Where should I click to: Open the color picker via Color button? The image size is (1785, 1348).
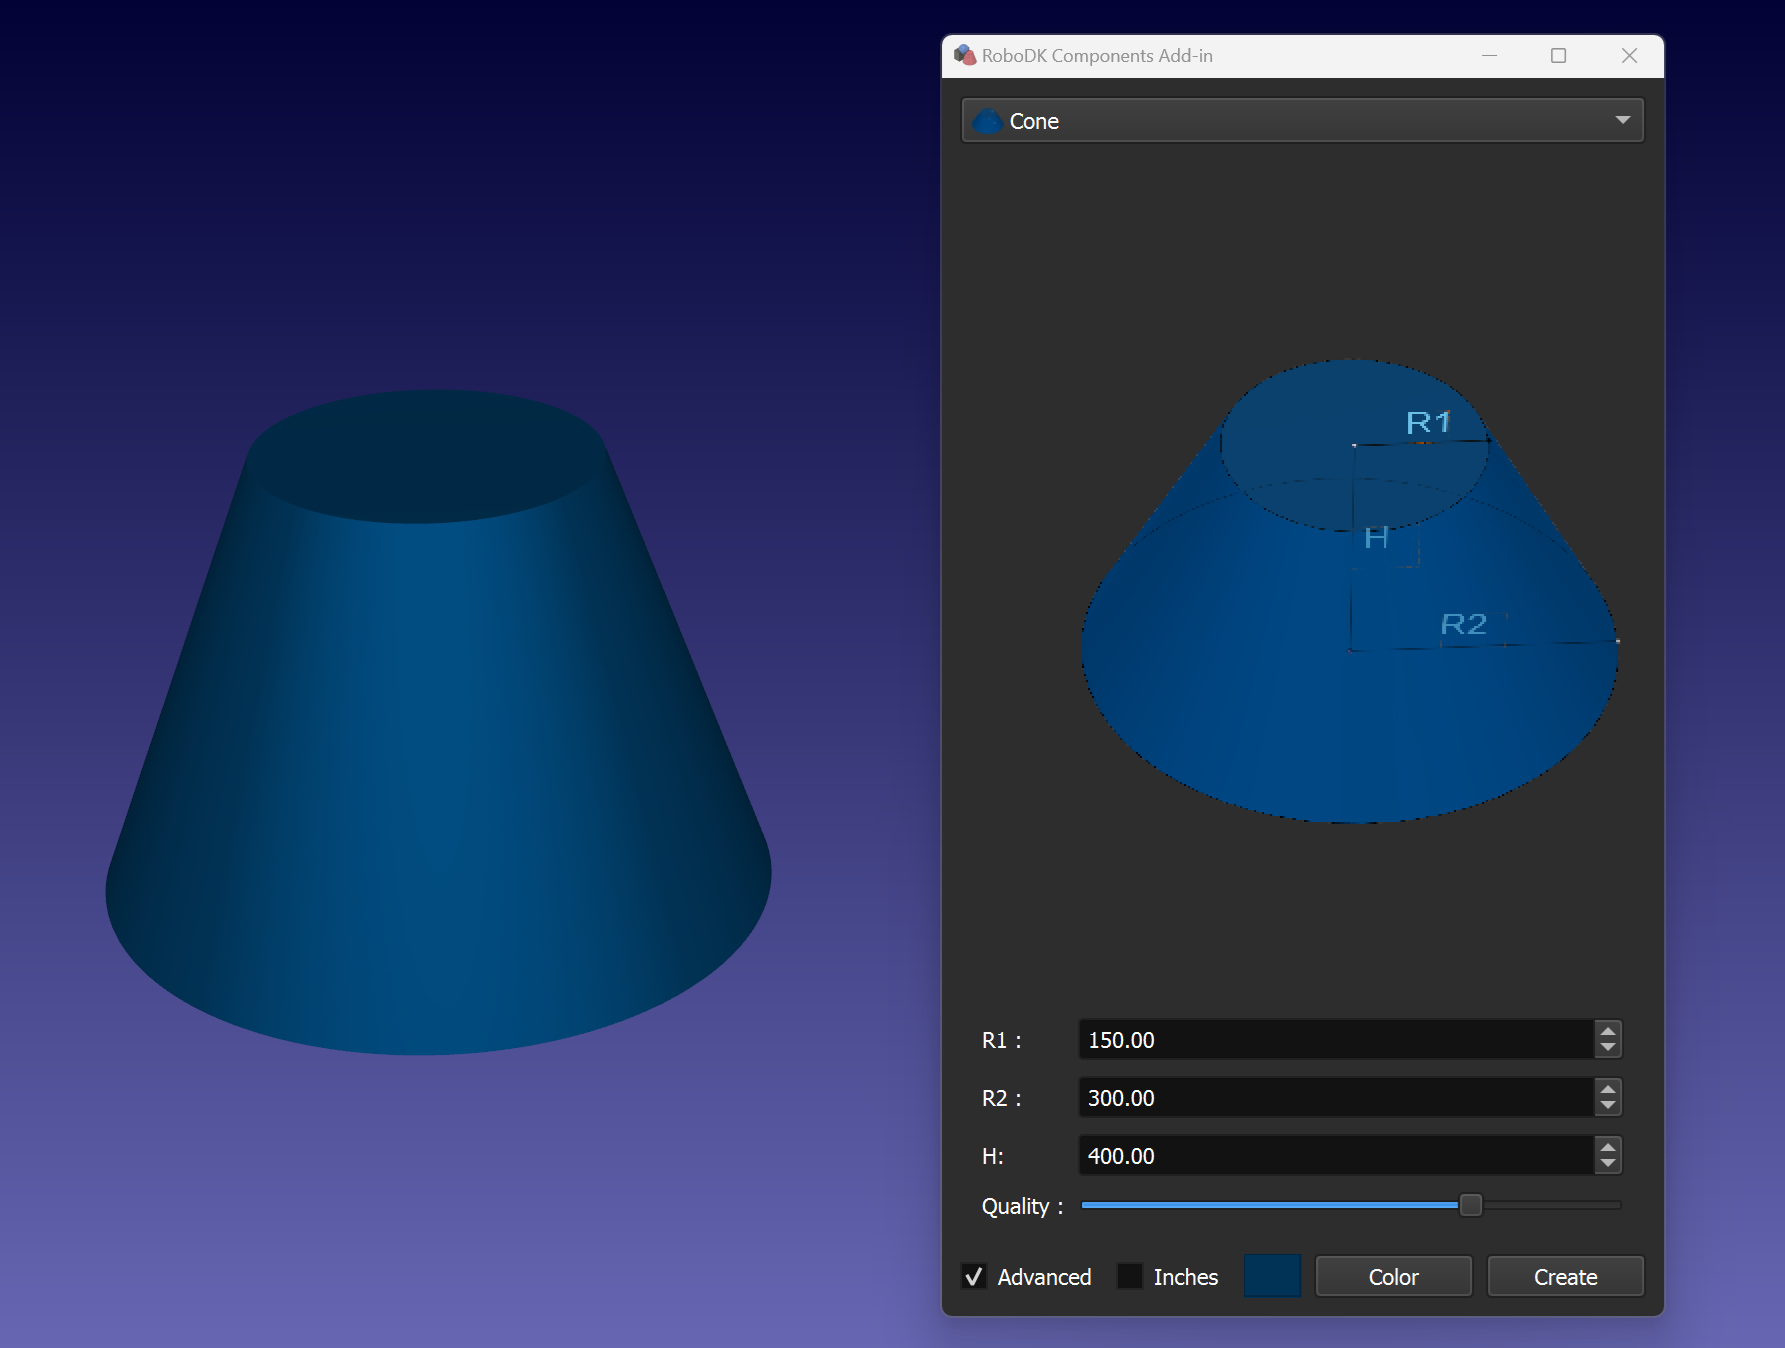[x=1393, y=1276]
